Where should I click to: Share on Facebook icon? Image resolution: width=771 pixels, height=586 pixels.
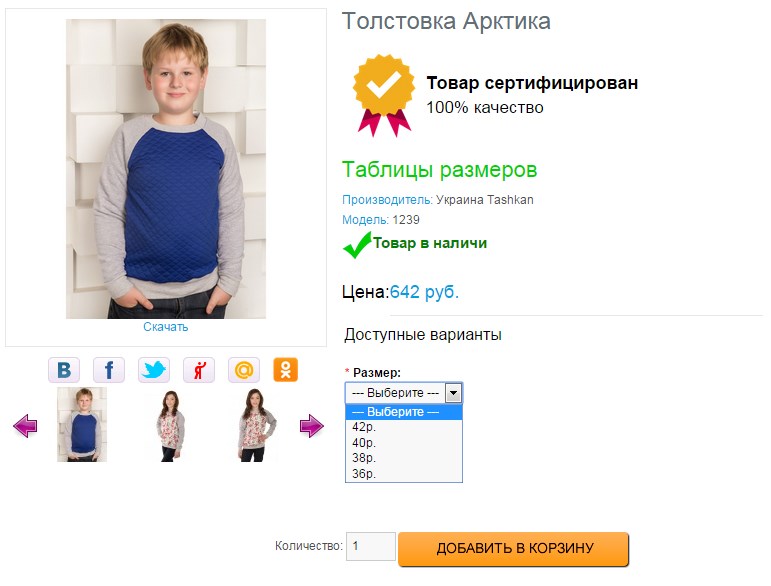pyautogui.click(x=109, y=370)
